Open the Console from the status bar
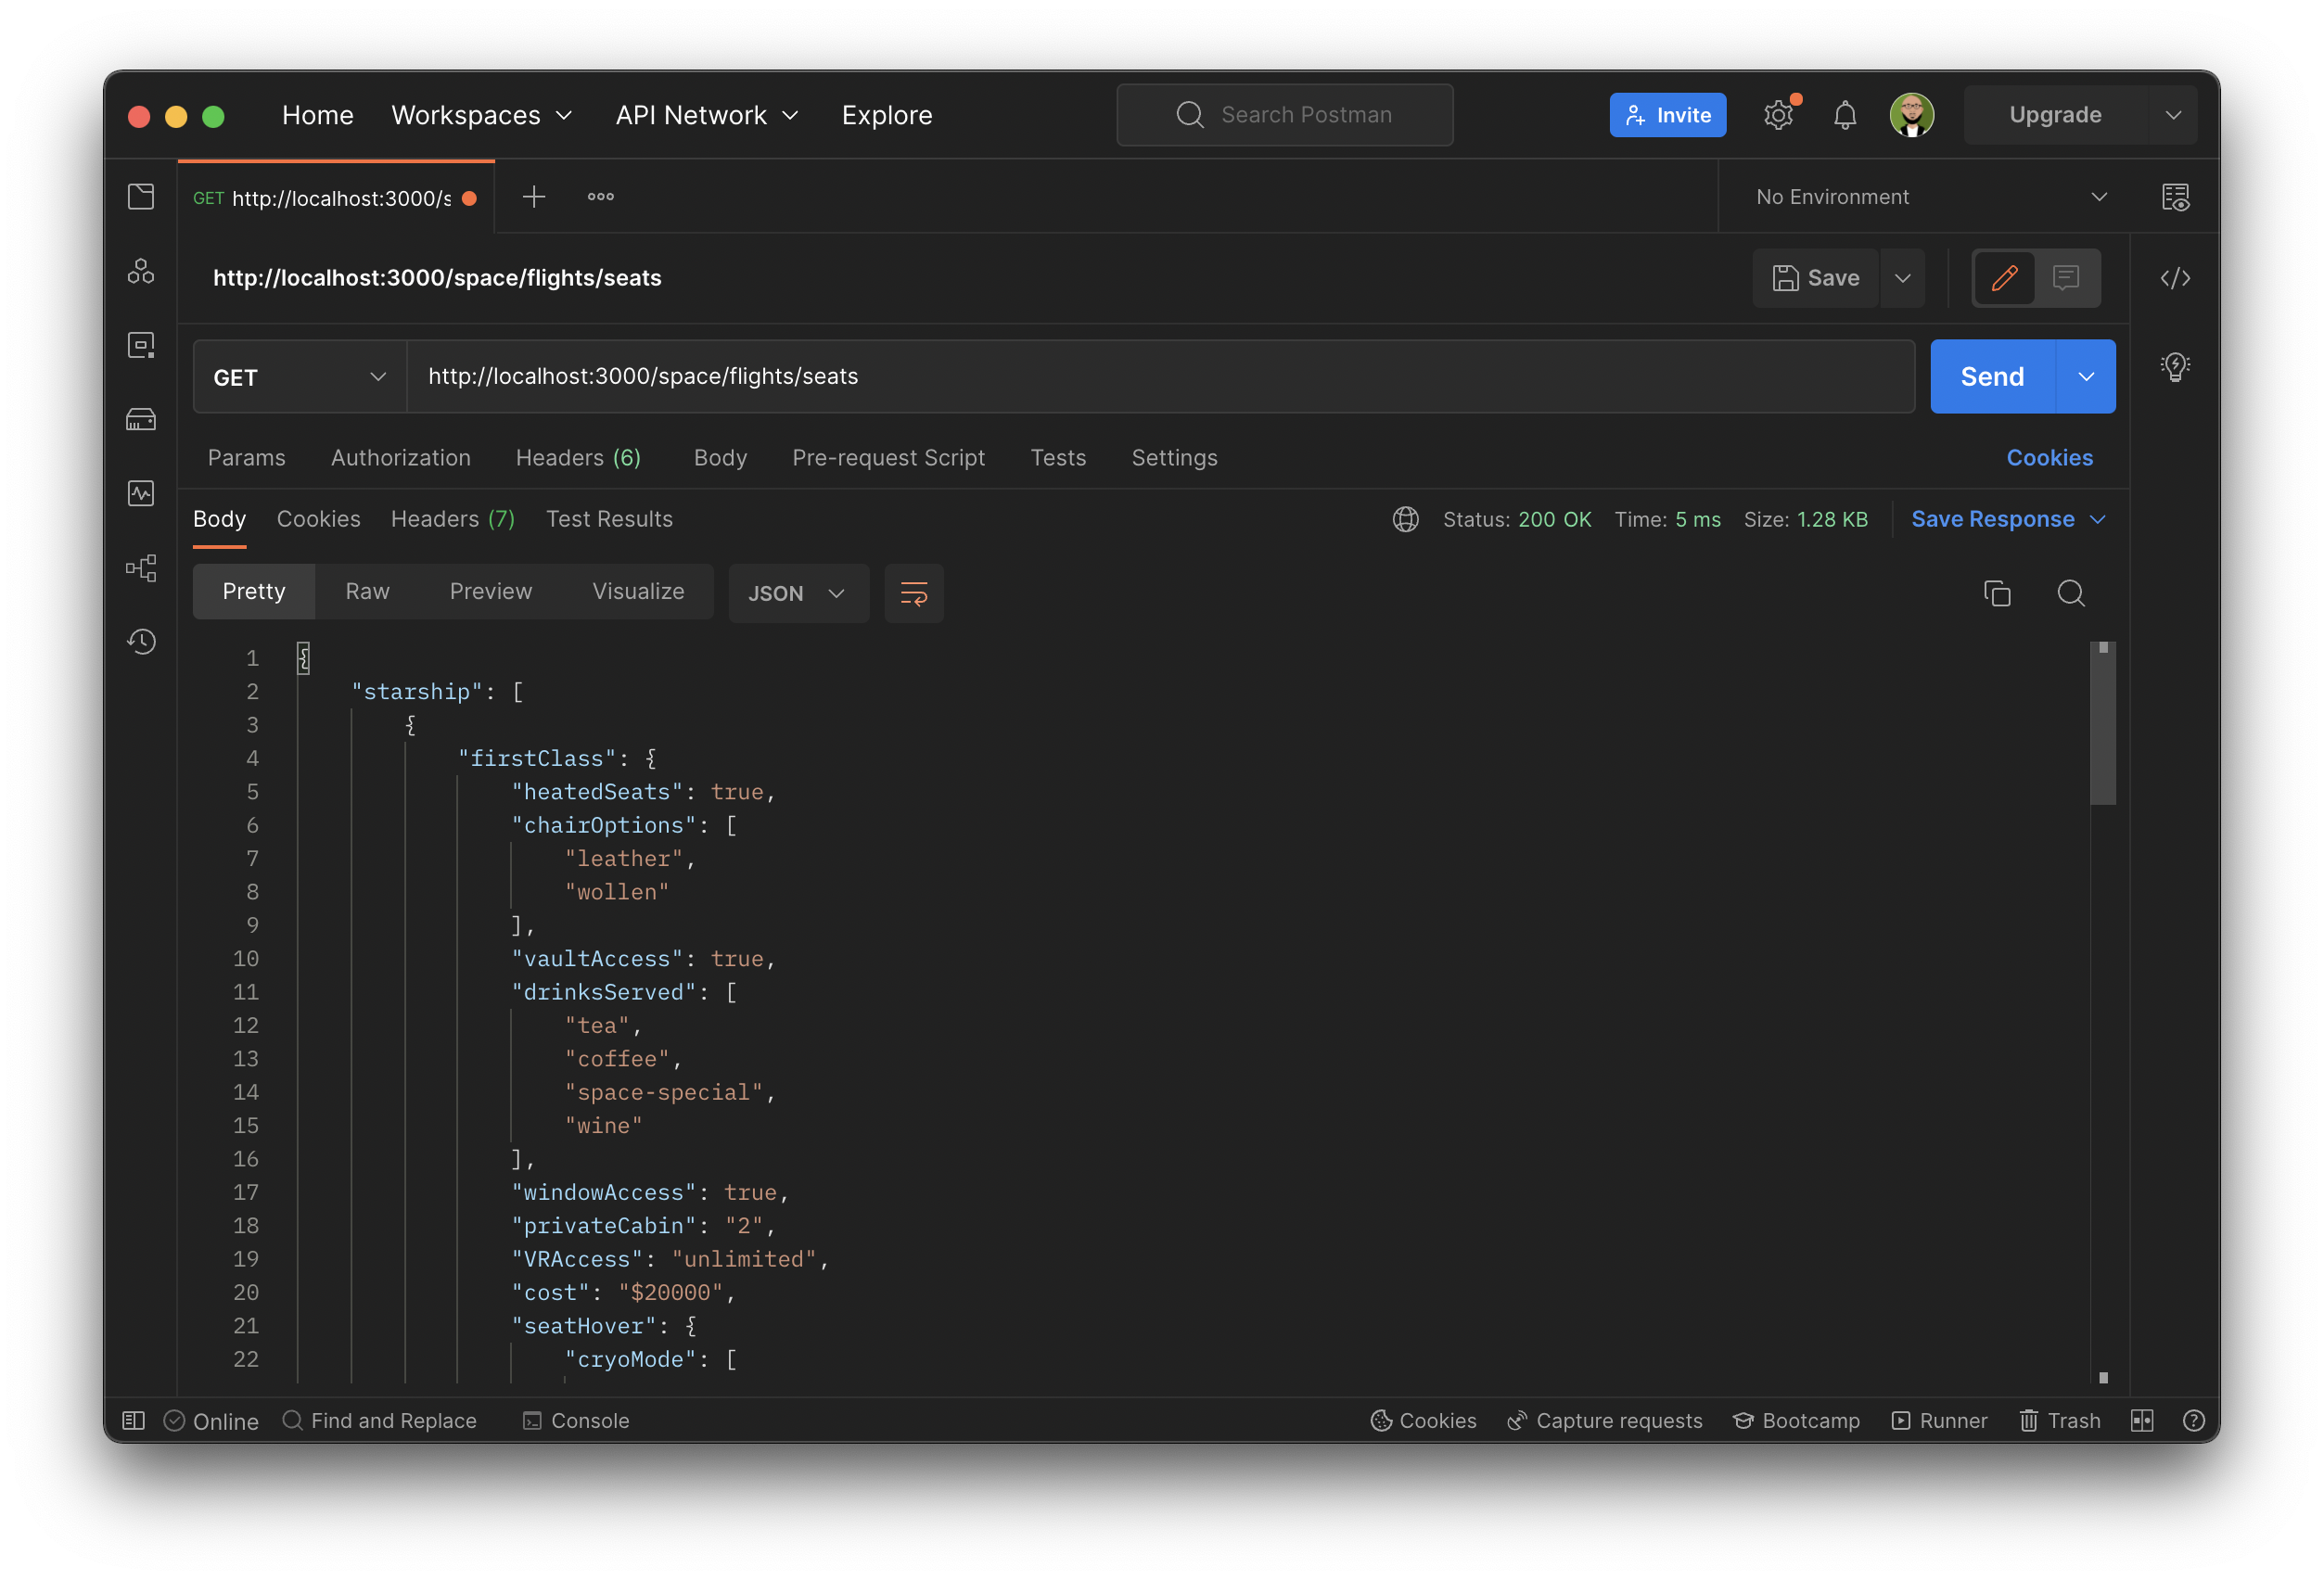This screenshot has width=2324, height=1580. [576, 1420]
